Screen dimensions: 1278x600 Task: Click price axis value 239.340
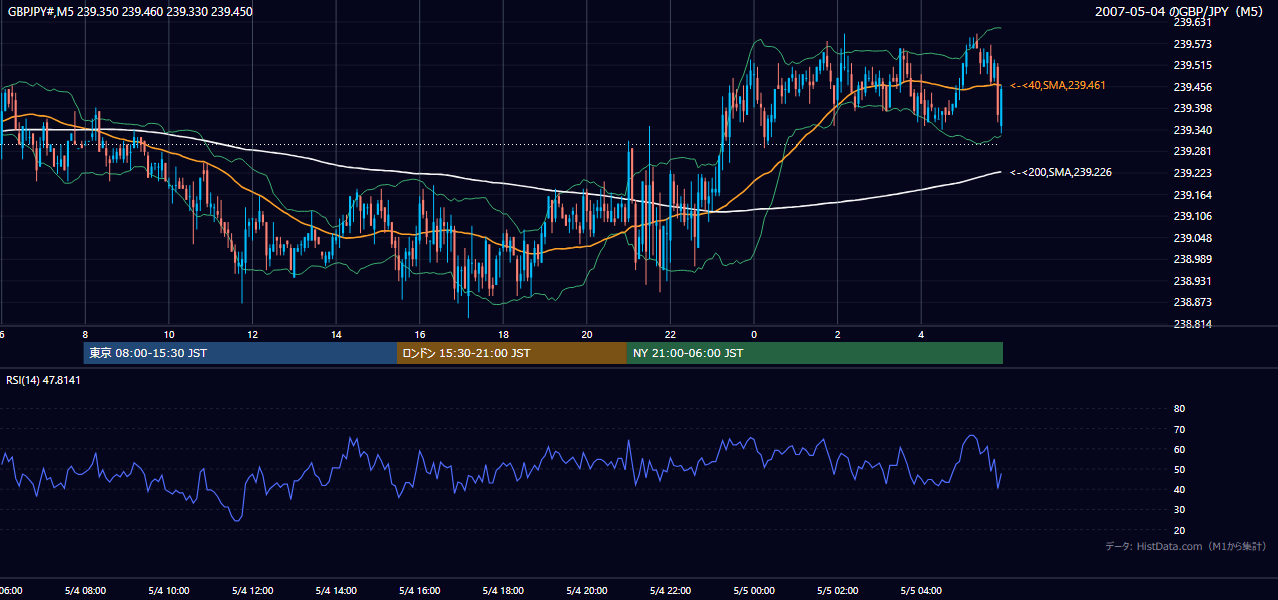click(x=1192, y=130)
